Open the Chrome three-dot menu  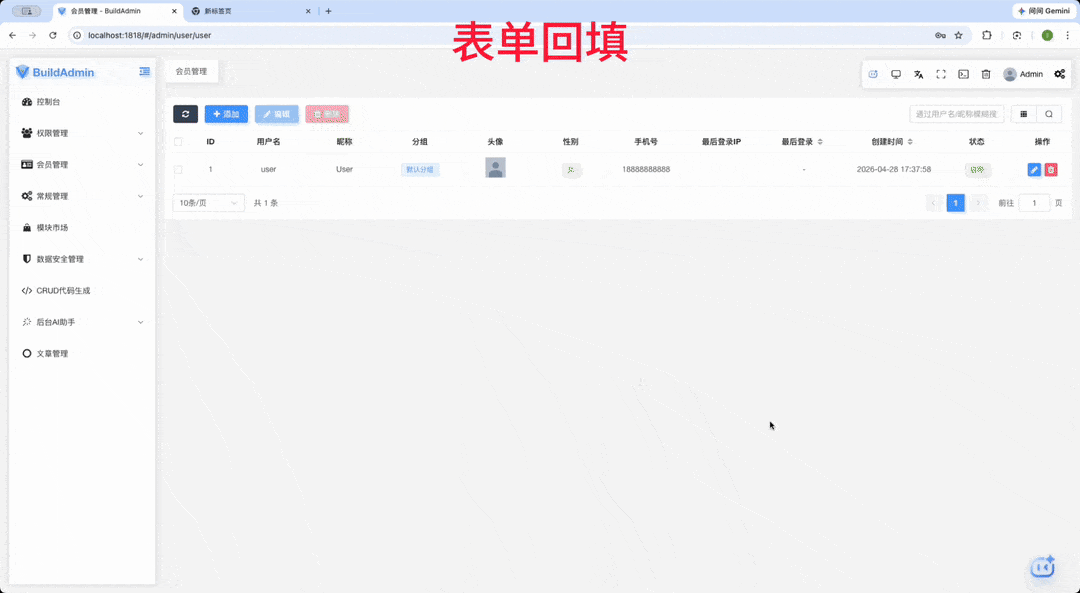coord(1068,35)
